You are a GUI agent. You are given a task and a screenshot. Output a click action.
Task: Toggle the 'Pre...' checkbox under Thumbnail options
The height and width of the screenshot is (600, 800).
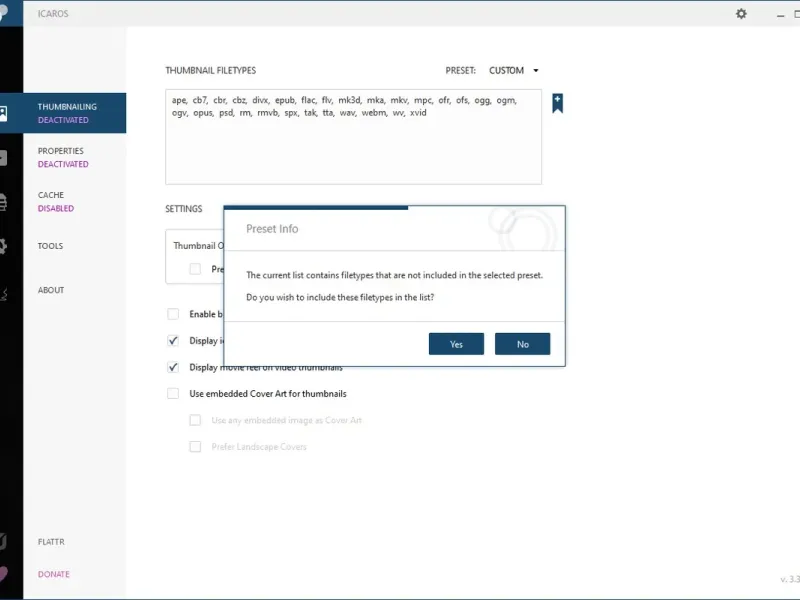coord(195,269)
